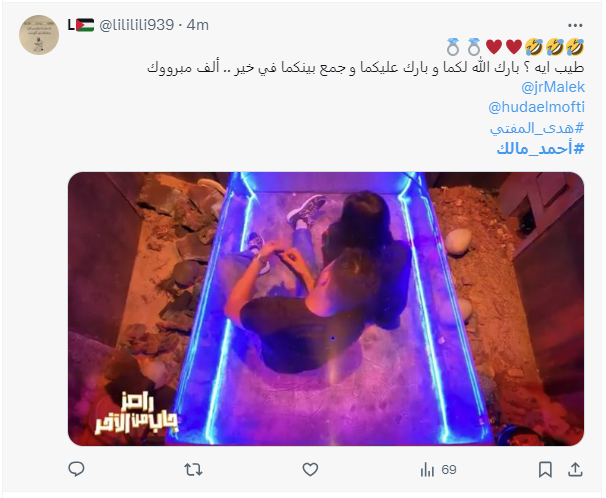Click the share upload icon

[575, 469]
